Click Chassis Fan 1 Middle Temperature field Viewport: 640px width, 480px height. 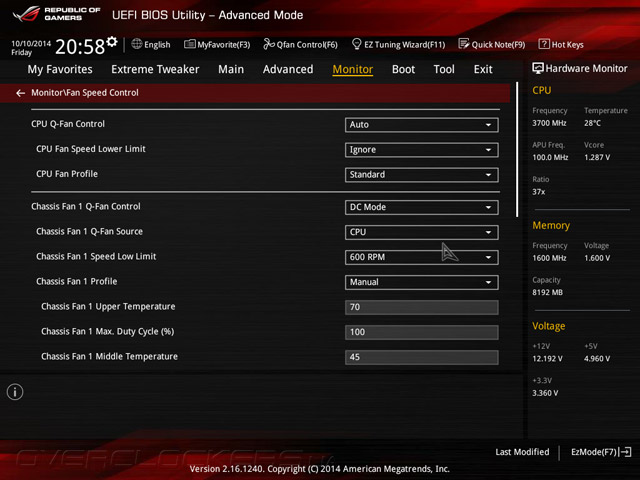pos(422,357)
